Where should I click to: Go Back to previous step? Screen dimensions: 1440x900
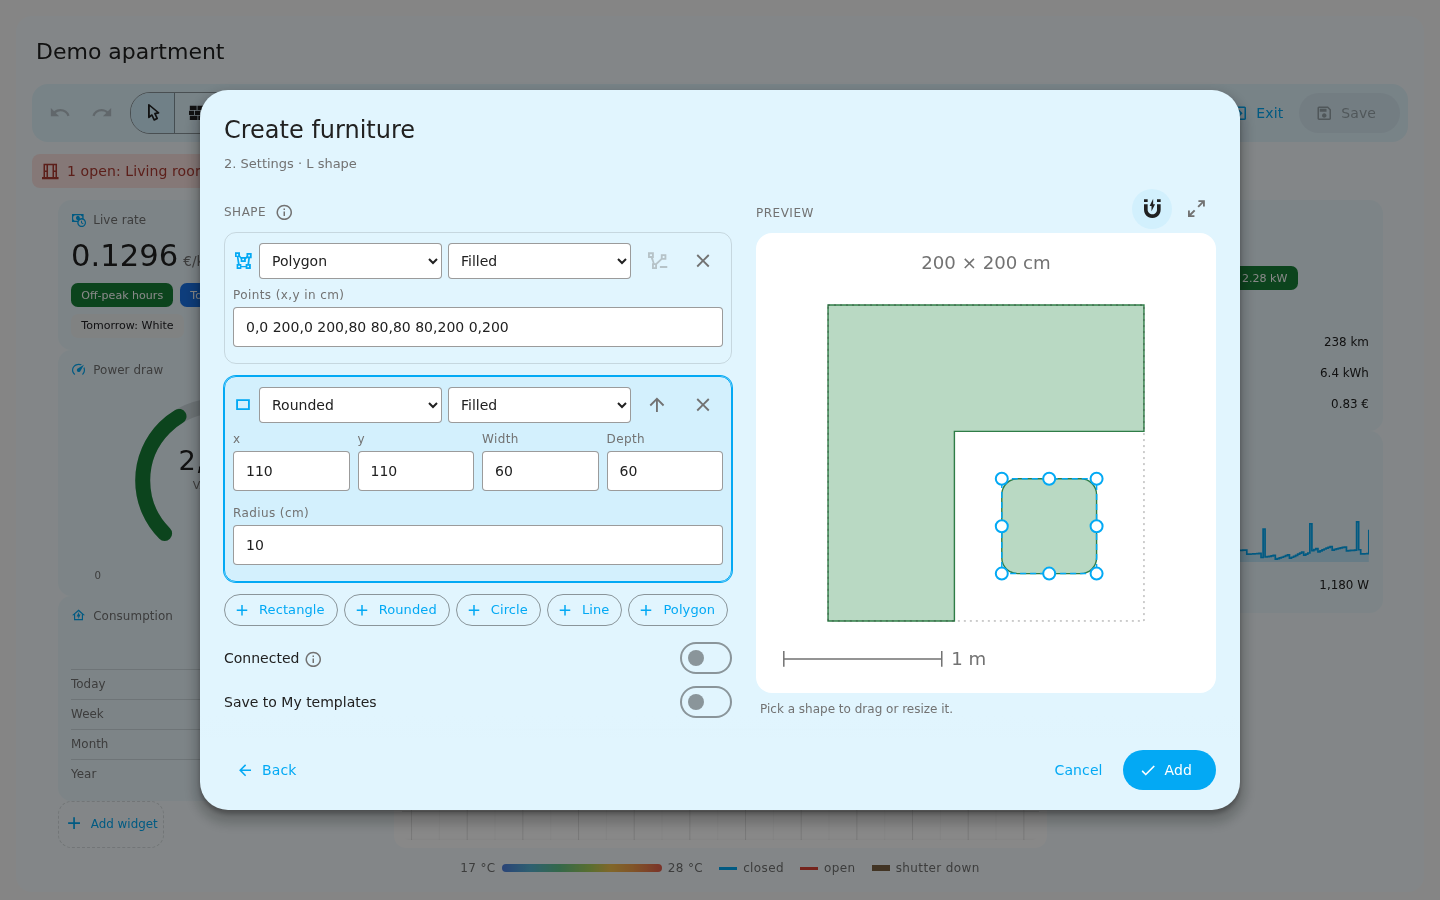267,770
